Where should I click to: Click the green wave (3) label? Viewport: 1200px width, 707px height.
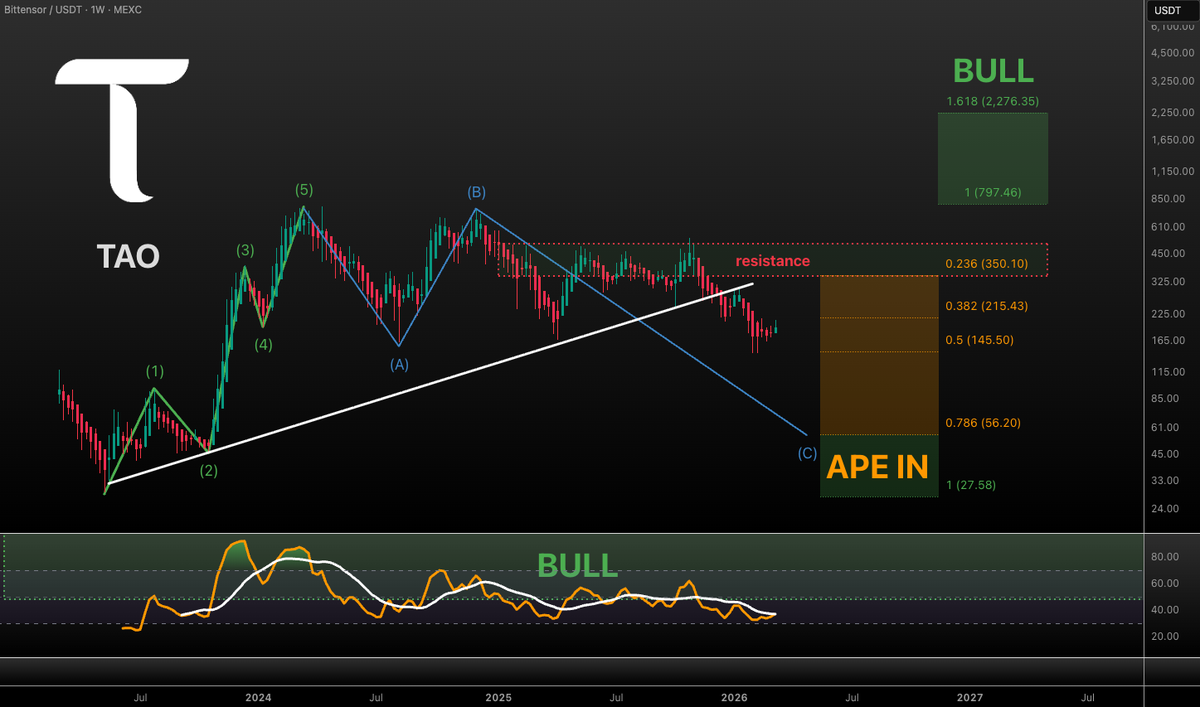coord(246,249)
